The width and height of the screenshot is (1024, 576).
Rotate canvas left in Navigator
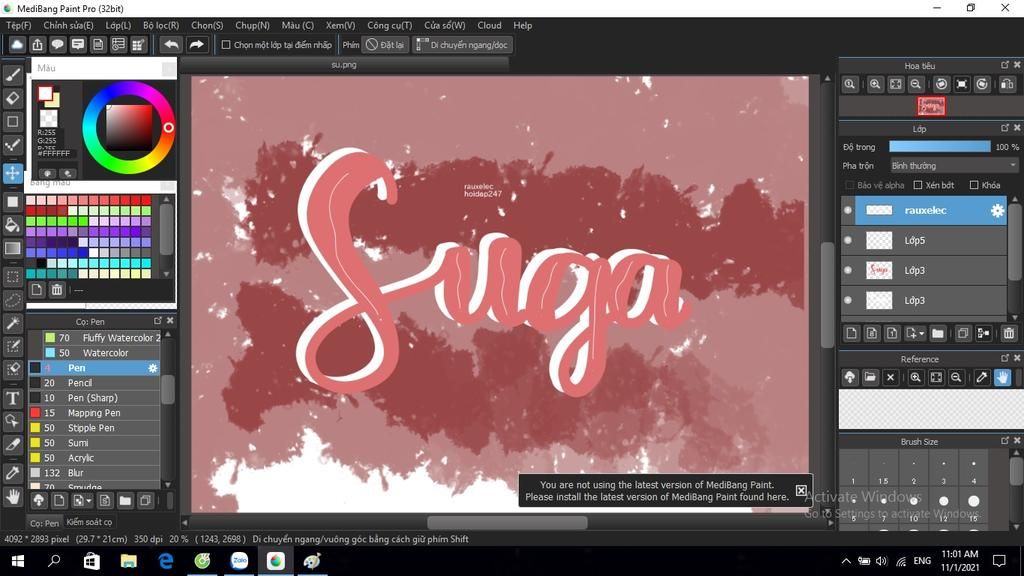[x=941, y=84]
